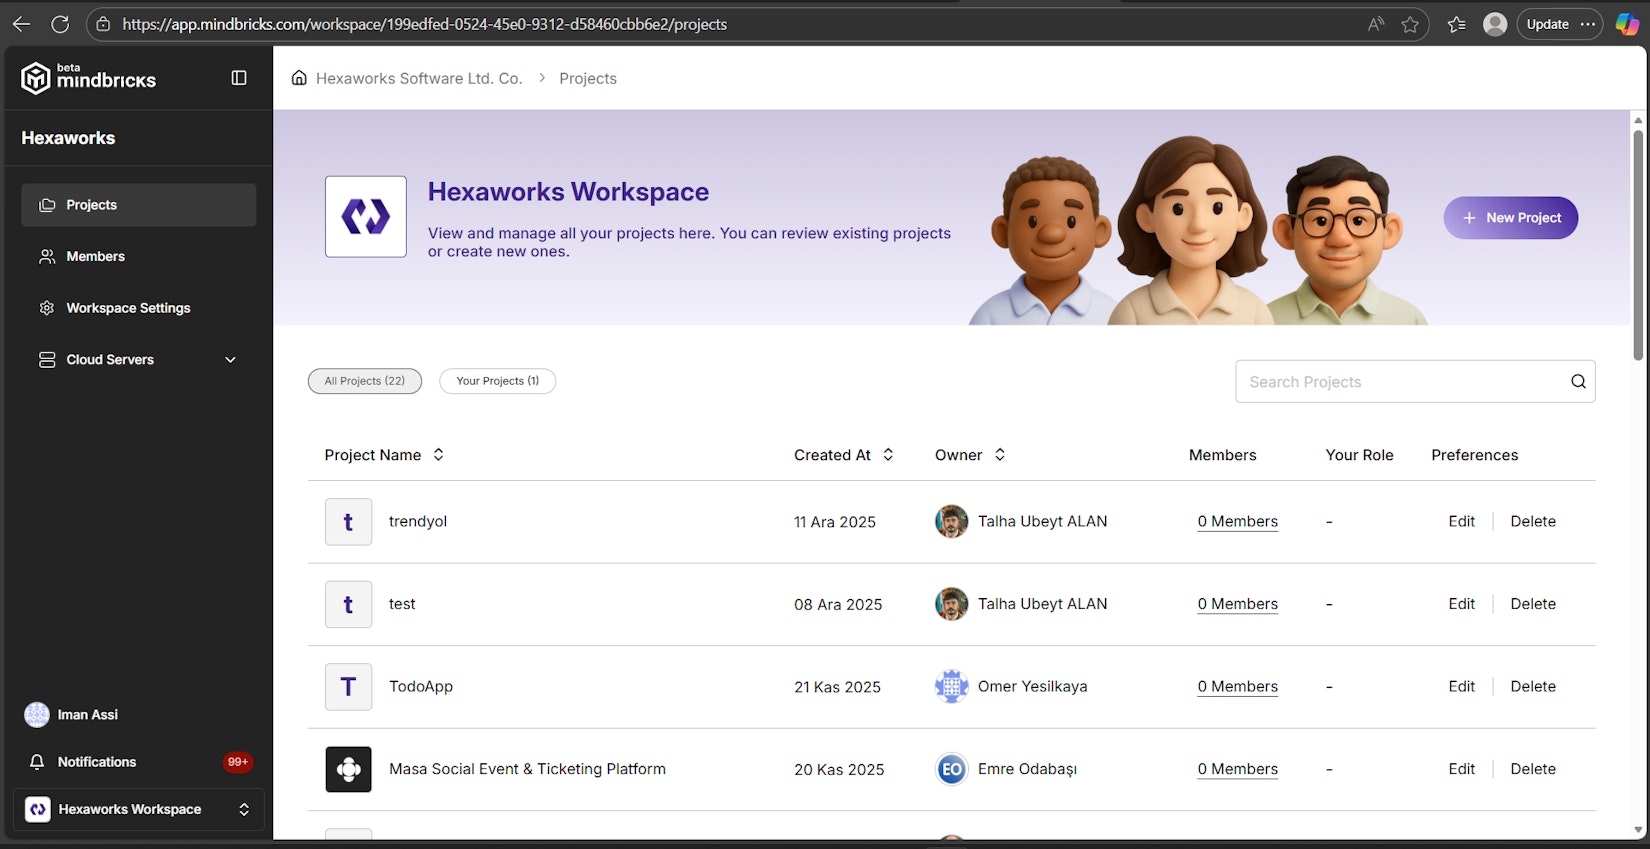The width and height of the screenshot is (1650, 849).
Task: Go to Workspace Settings
Action: [x=128, y=308]
